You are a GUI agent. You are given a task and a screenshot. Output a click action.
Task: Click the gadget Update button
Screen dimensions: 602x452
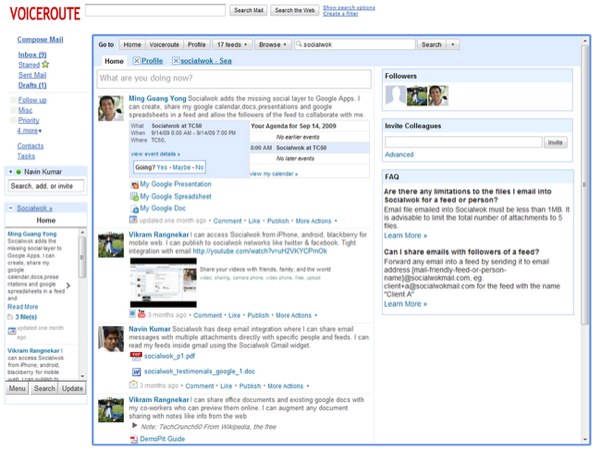[x=72, y=388]
